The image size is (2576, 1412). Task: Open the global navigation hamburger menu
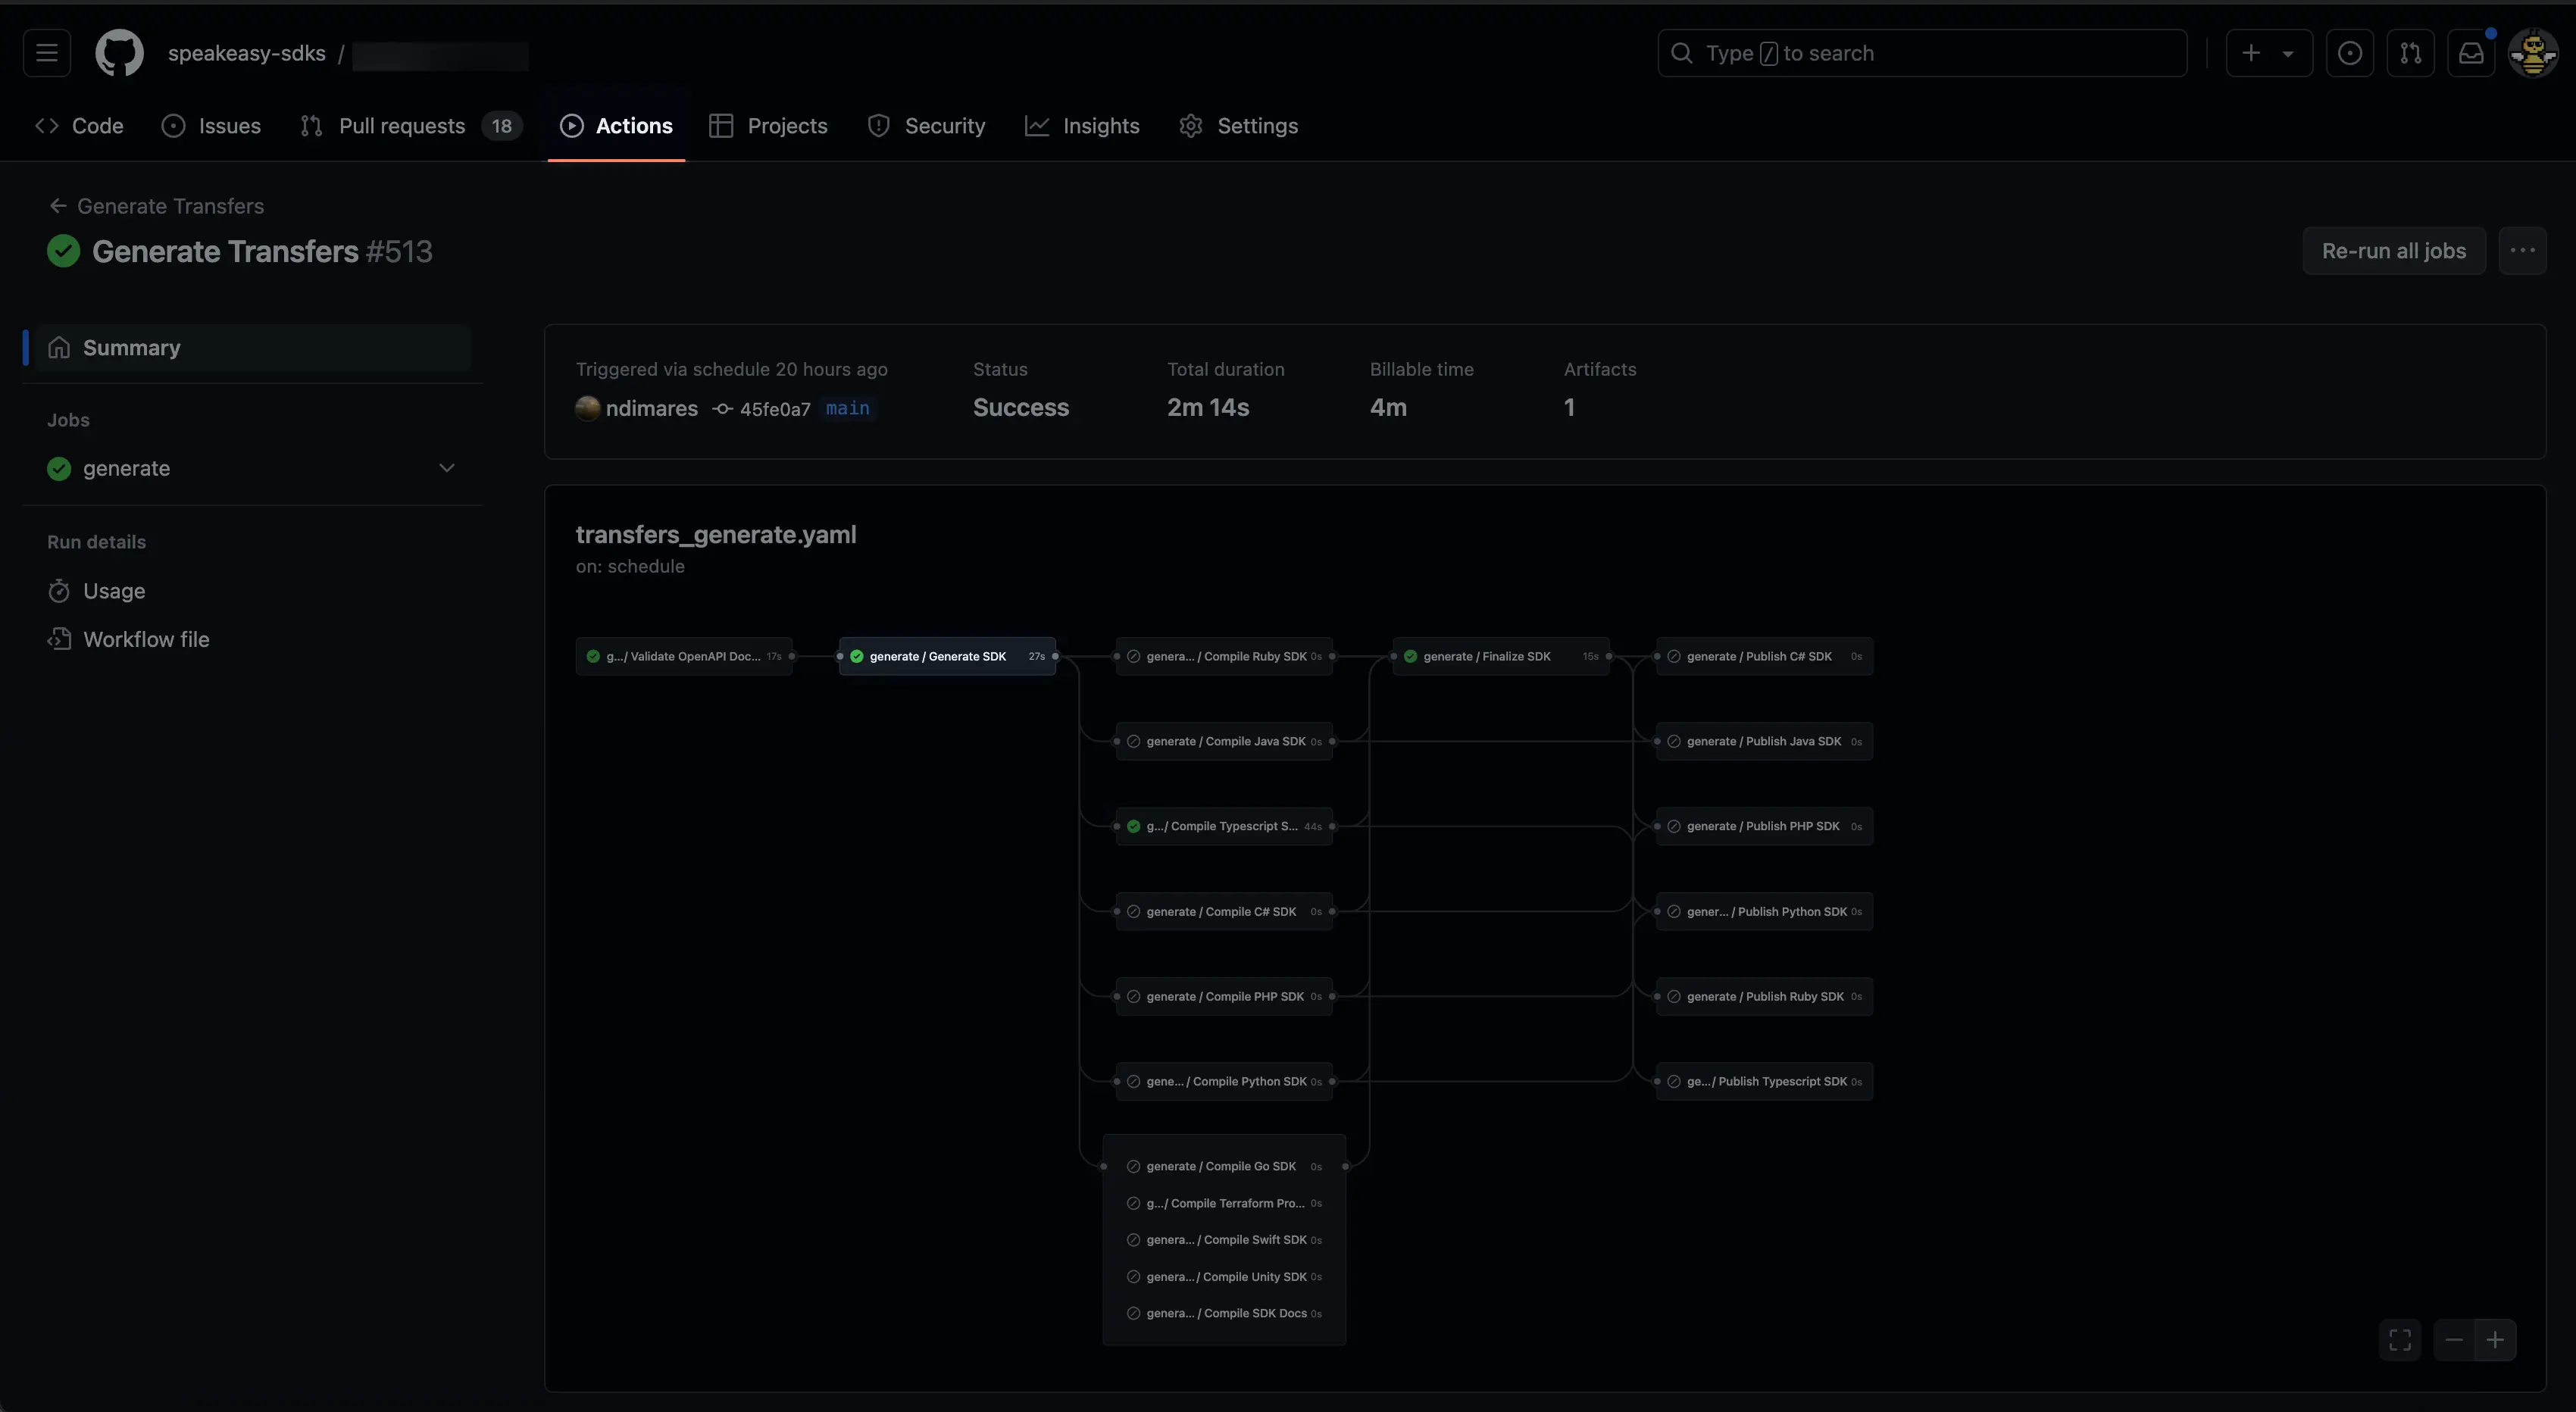pos(46,52)
